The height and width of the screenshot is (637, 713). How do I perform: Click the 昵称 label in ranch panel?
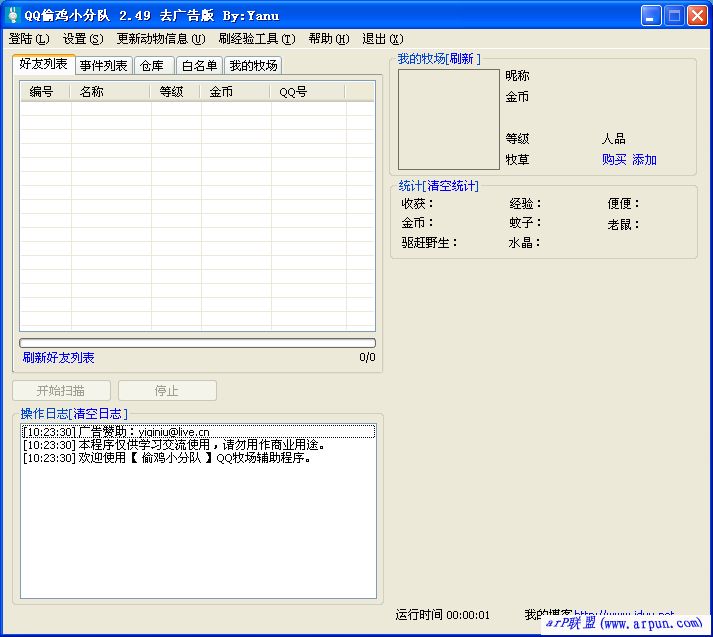(x=517, y=76)
